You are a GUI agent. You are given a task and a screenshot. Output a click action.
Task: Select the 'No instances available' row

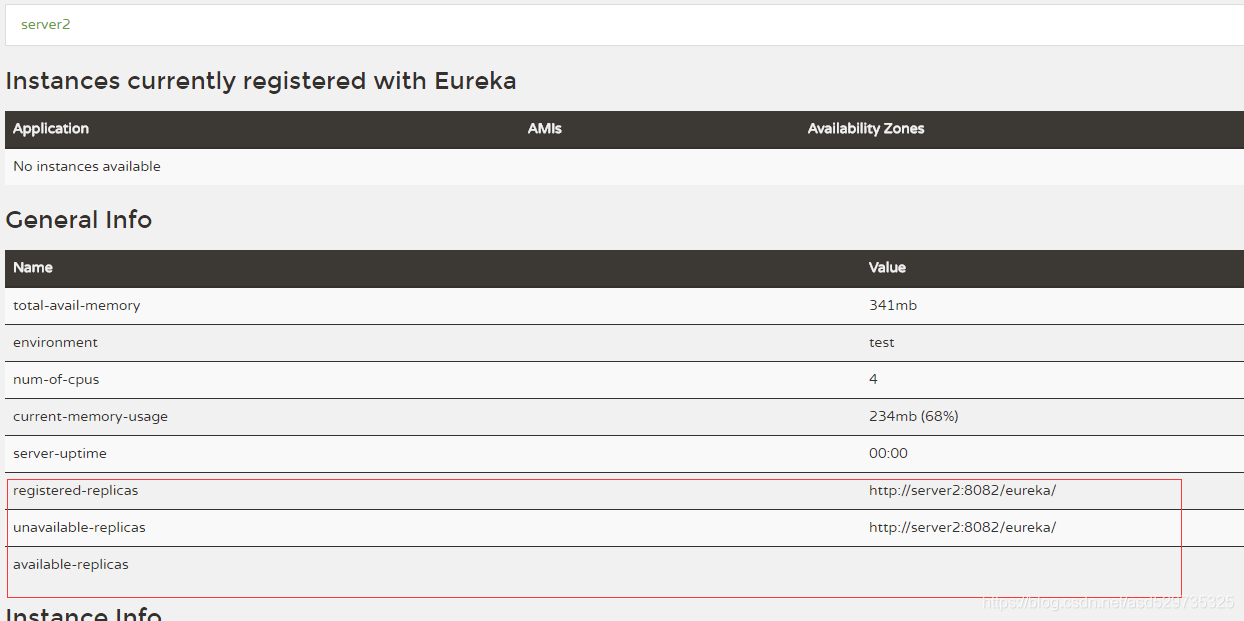[x=624, y=167]
